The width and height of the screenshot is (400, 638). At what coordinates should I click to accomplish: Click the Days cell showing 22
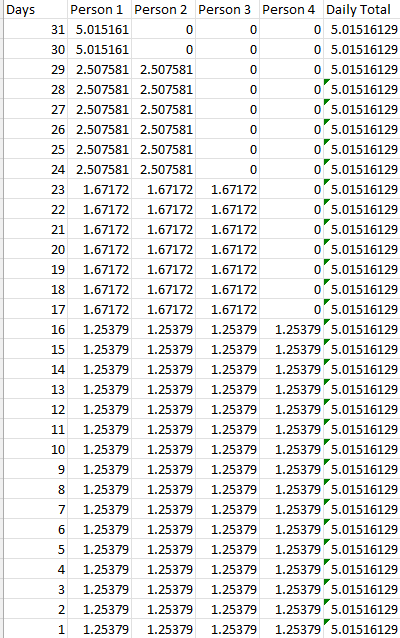click(35, 209)
